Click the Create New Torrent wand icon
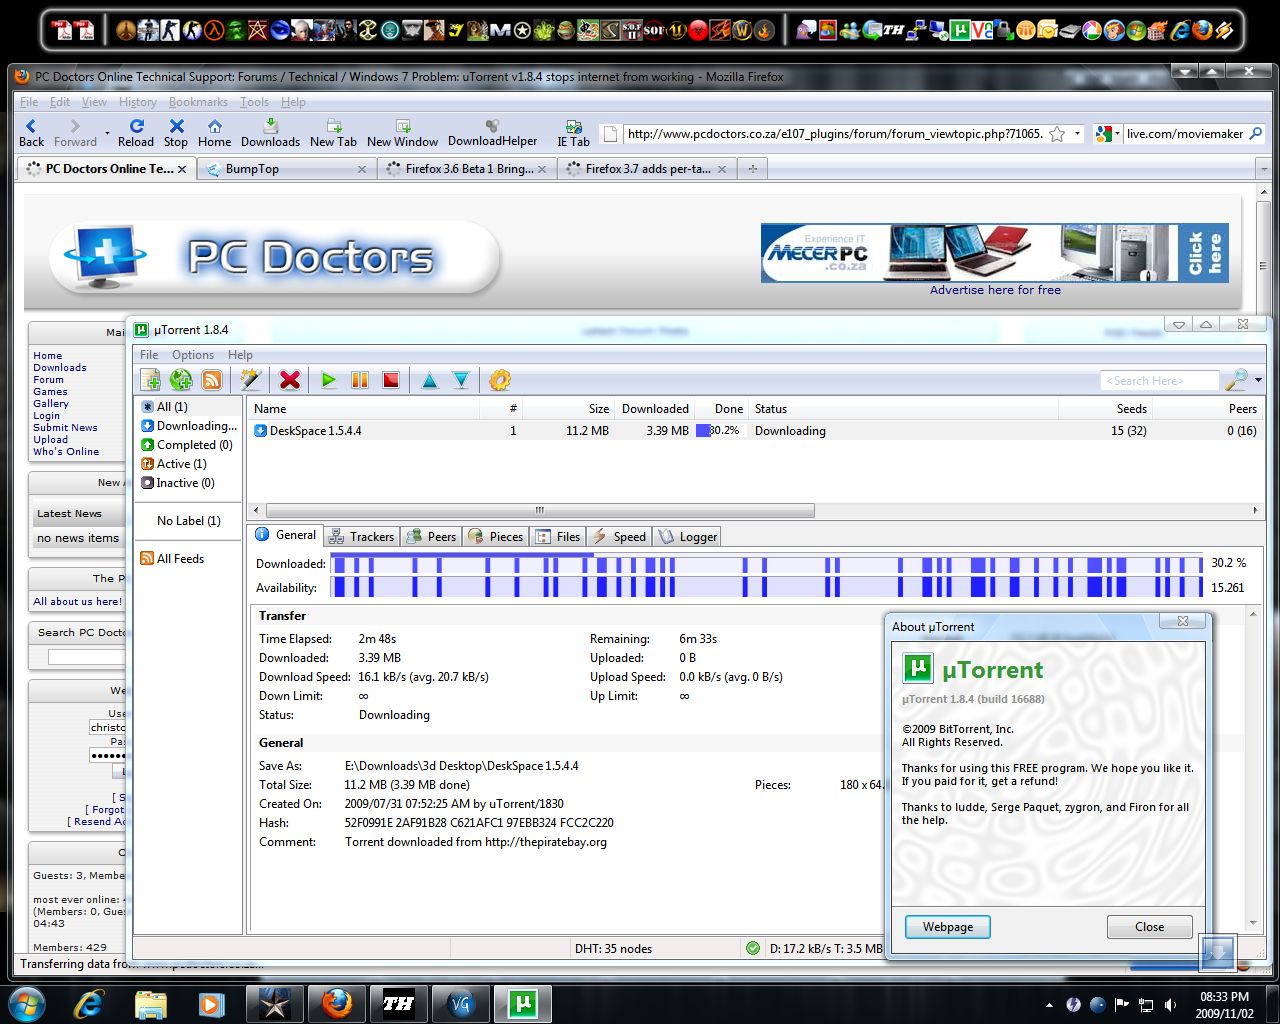This screenshot has width=1280, height=1024. (x=250, y=380)
